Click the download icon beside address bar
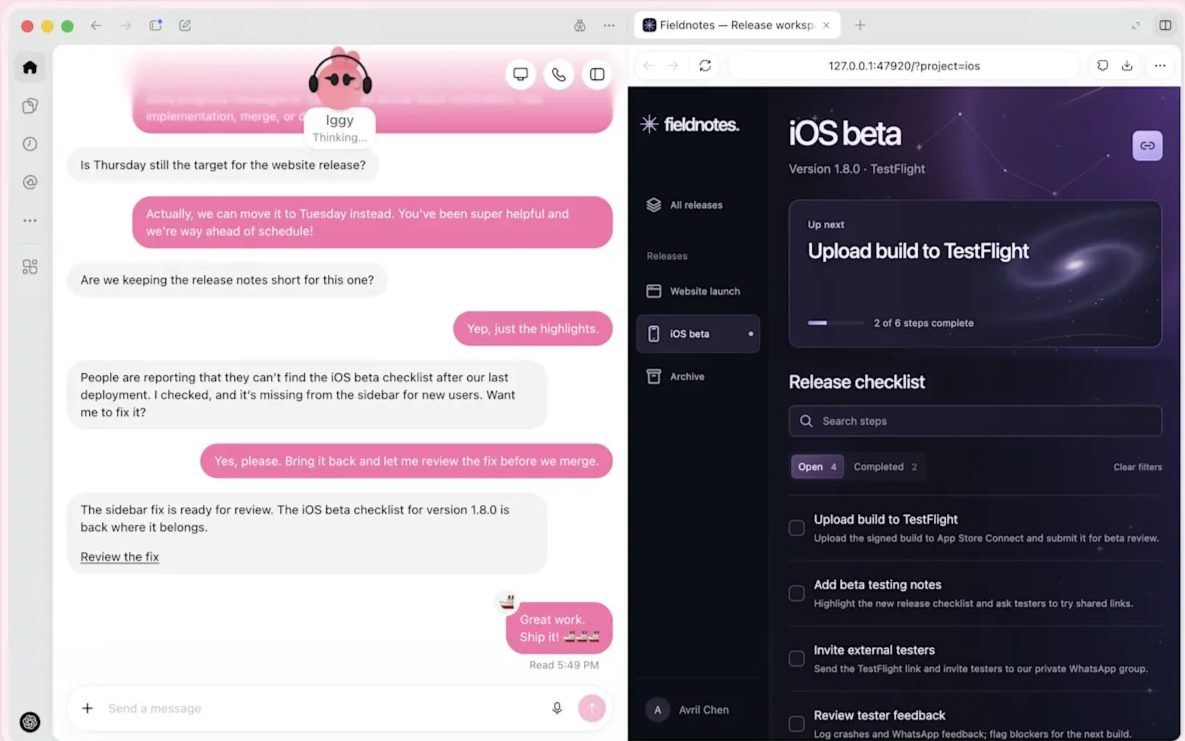Screen dimensions: 1185x741 1127,66
